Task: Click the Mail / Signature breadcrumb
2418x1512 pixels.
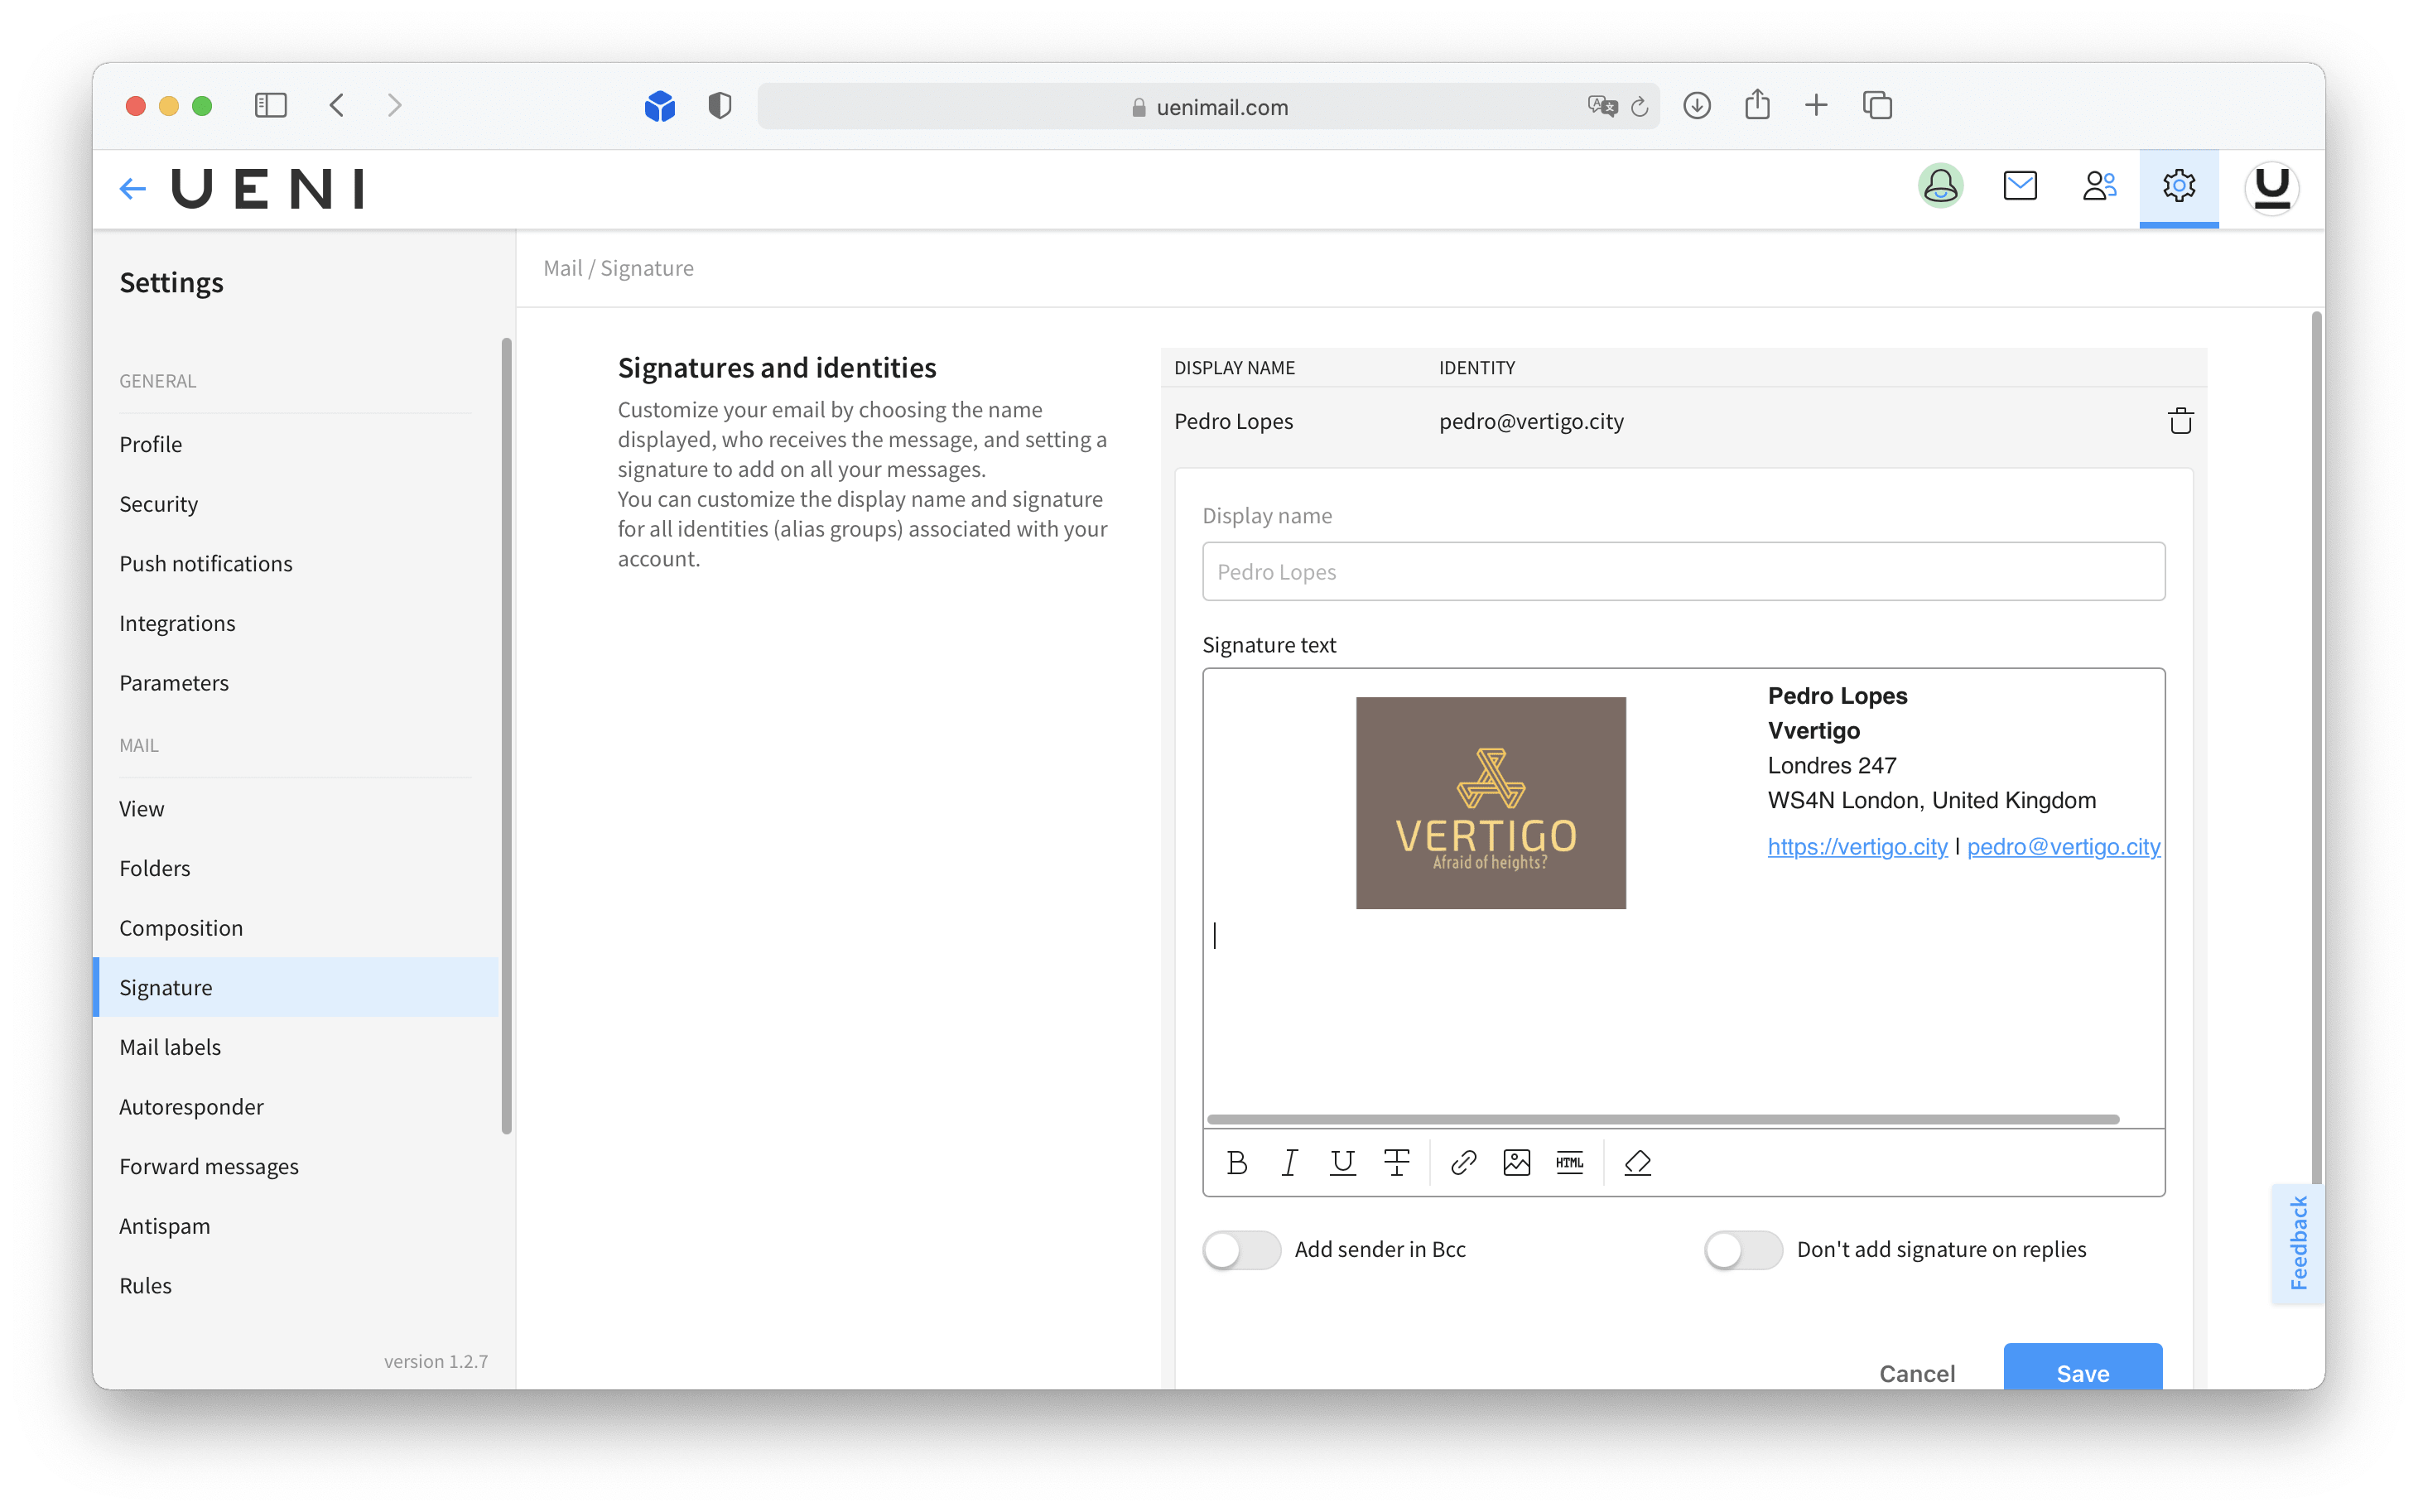Action: [x=618, y=268]
